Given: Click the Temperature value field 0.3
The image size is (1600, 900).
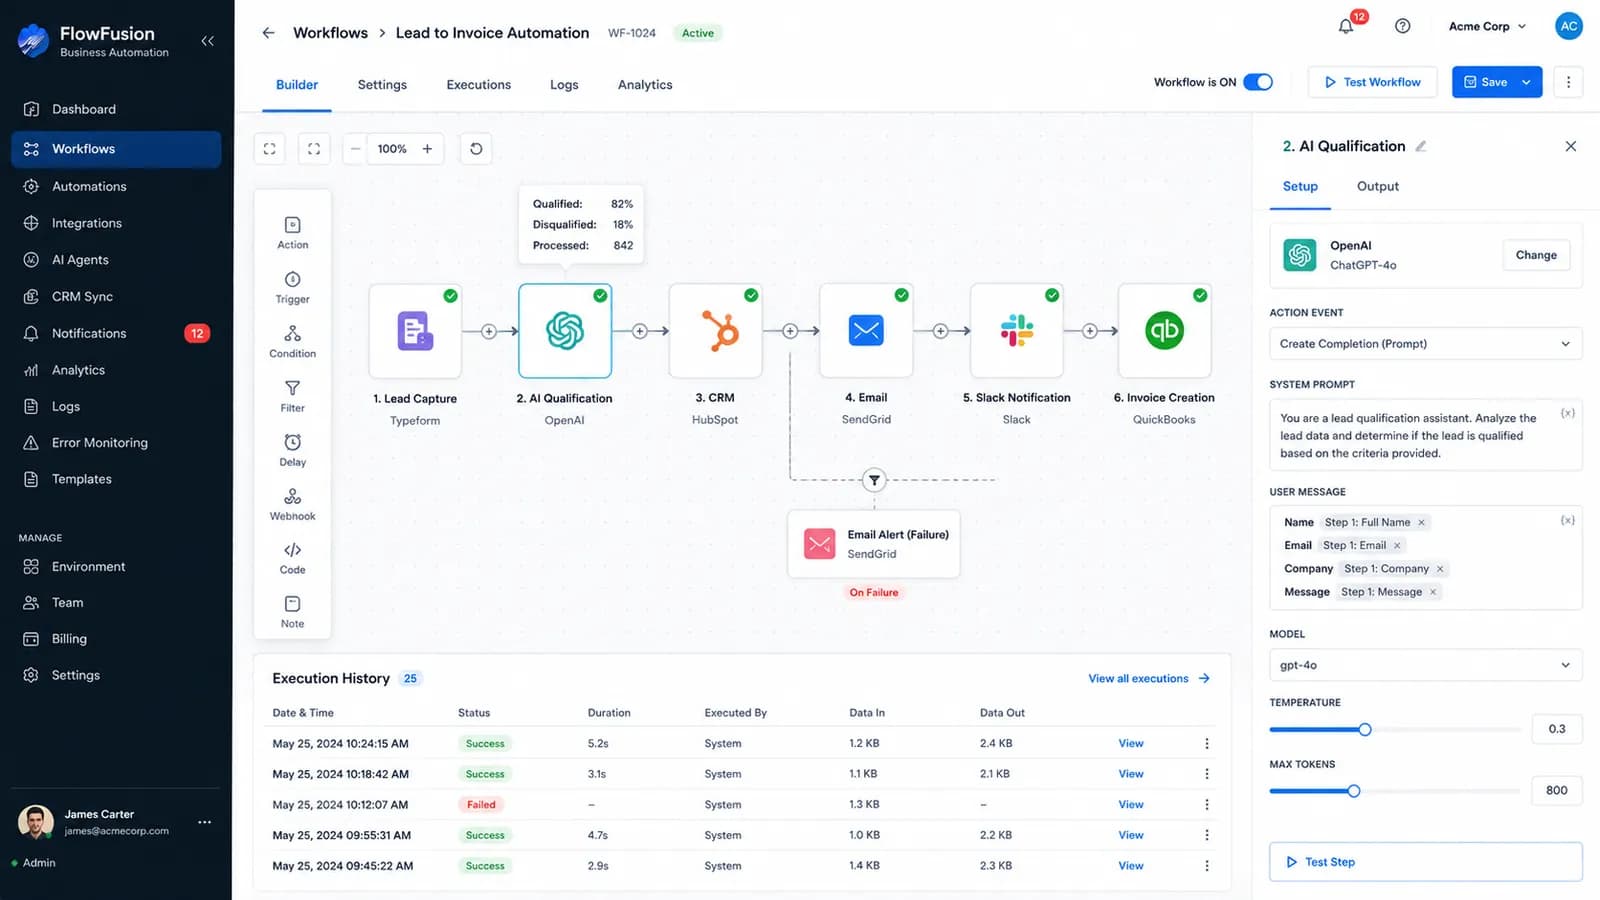Looking at the screenshot, I should click(x=1557, y=729).
